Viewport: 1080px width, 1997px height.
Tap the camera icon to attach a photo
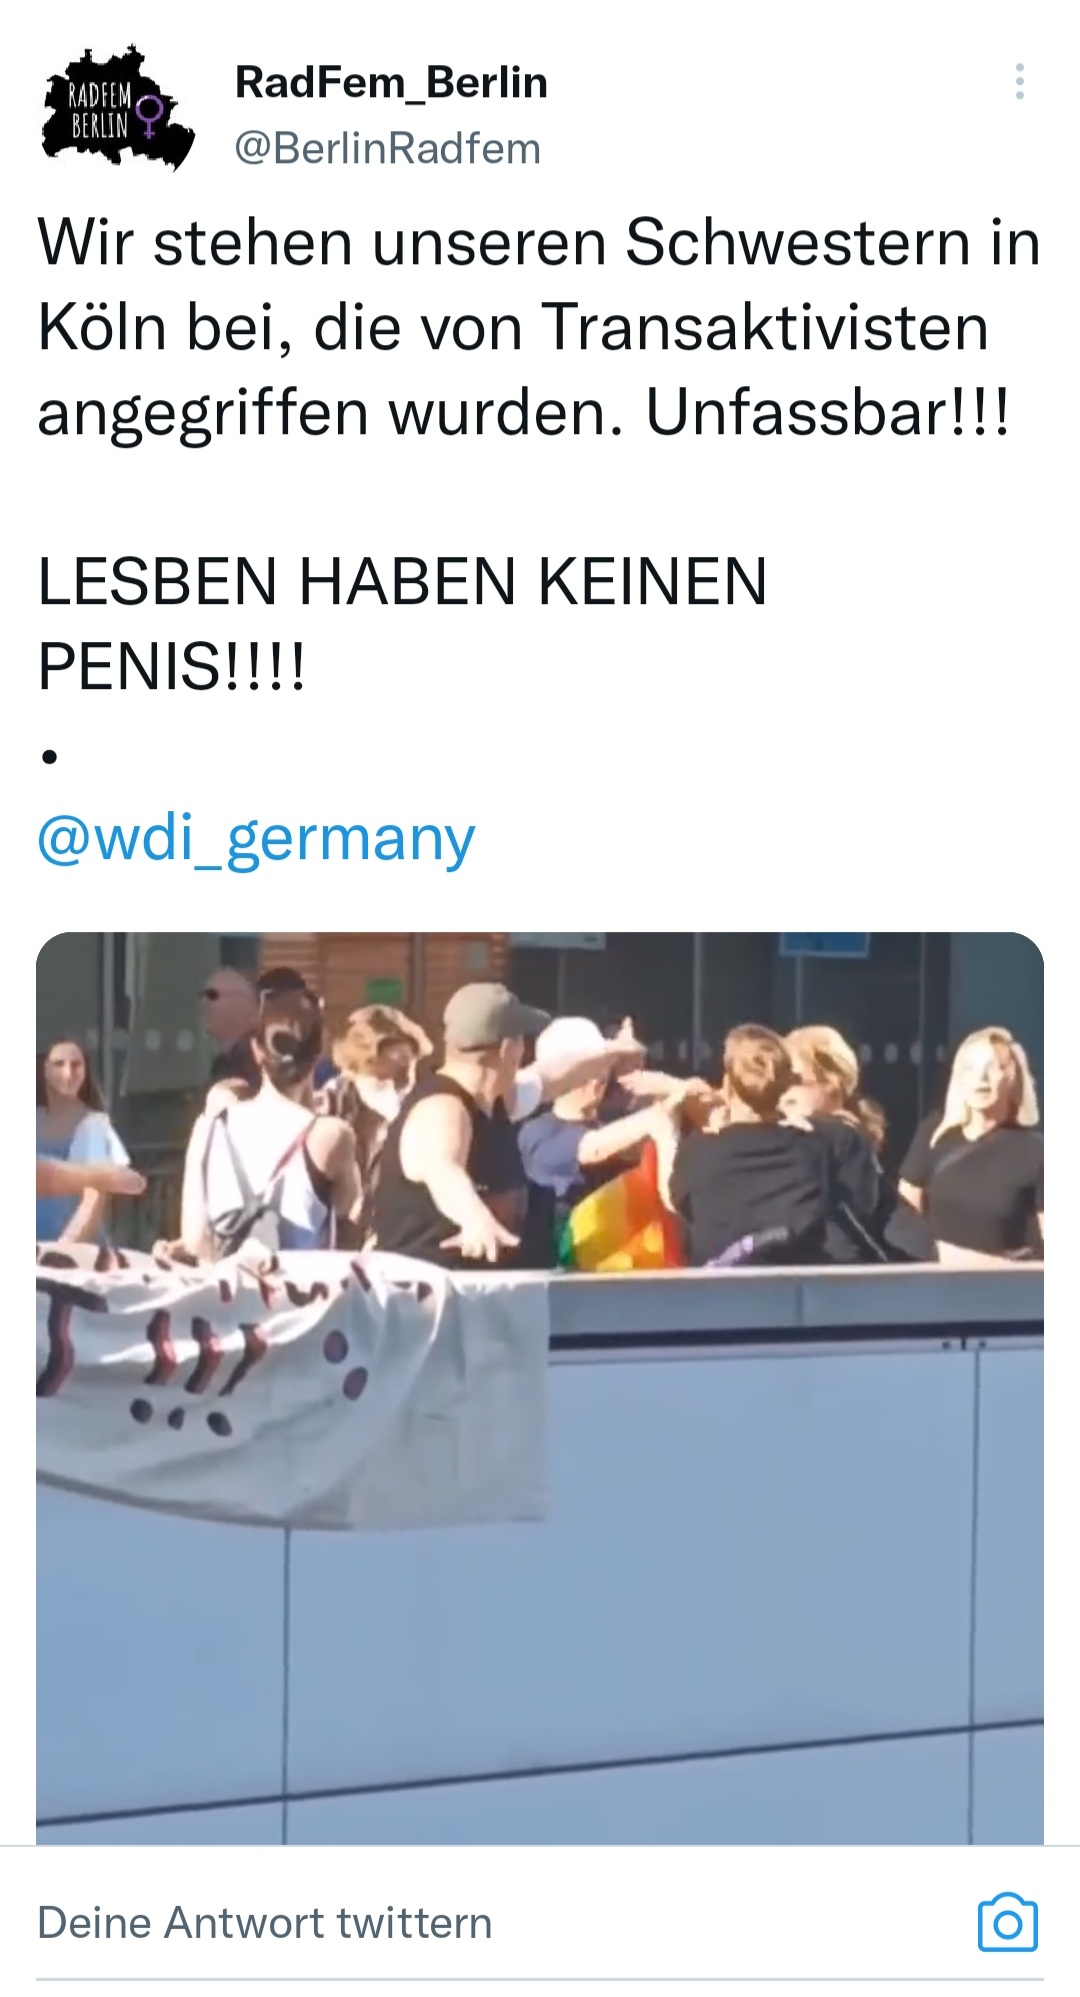(1008, 1922)
